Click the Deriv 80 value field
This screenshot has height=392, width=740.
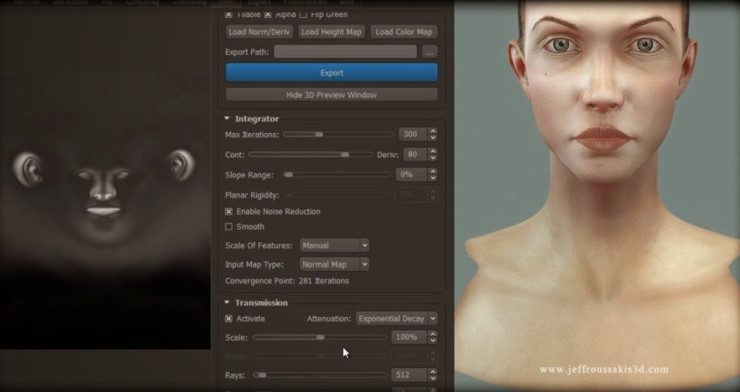coord(415,154)
